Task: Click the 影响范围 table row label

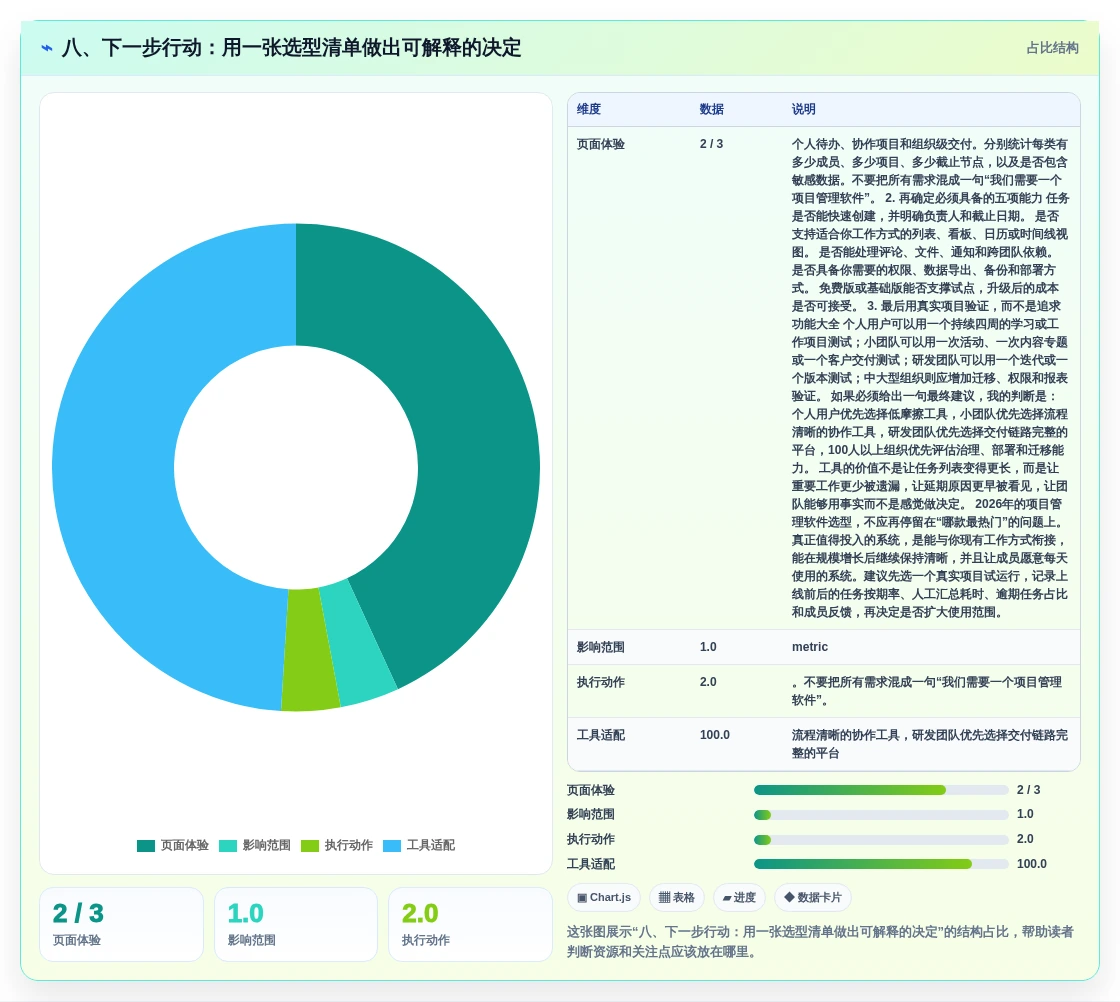Action: (x=601, y=647)
